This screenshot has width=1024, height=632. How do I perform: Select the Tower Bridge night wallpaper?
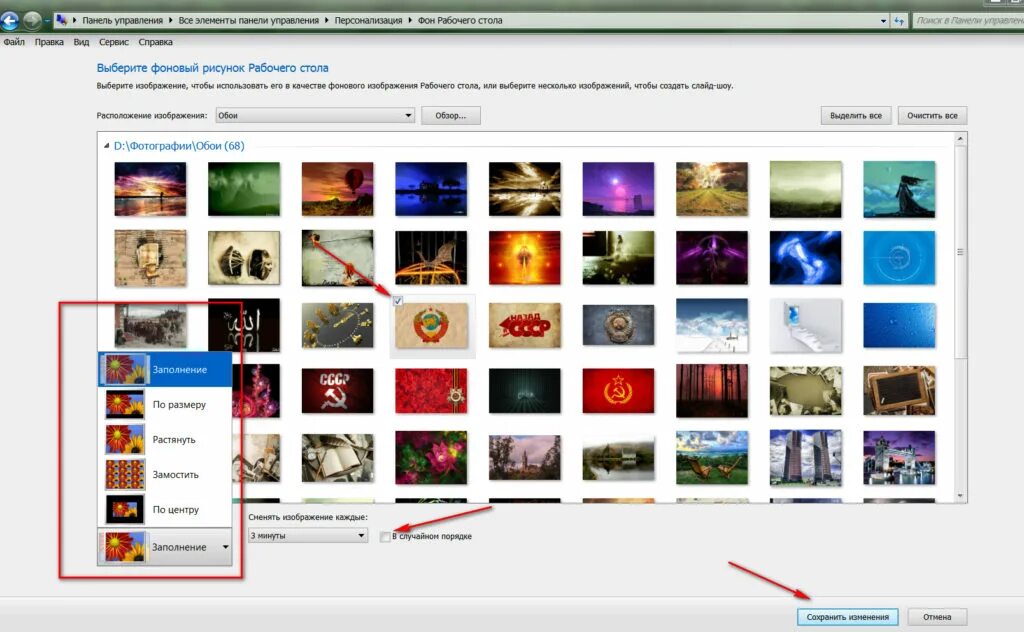click(899, 458)
